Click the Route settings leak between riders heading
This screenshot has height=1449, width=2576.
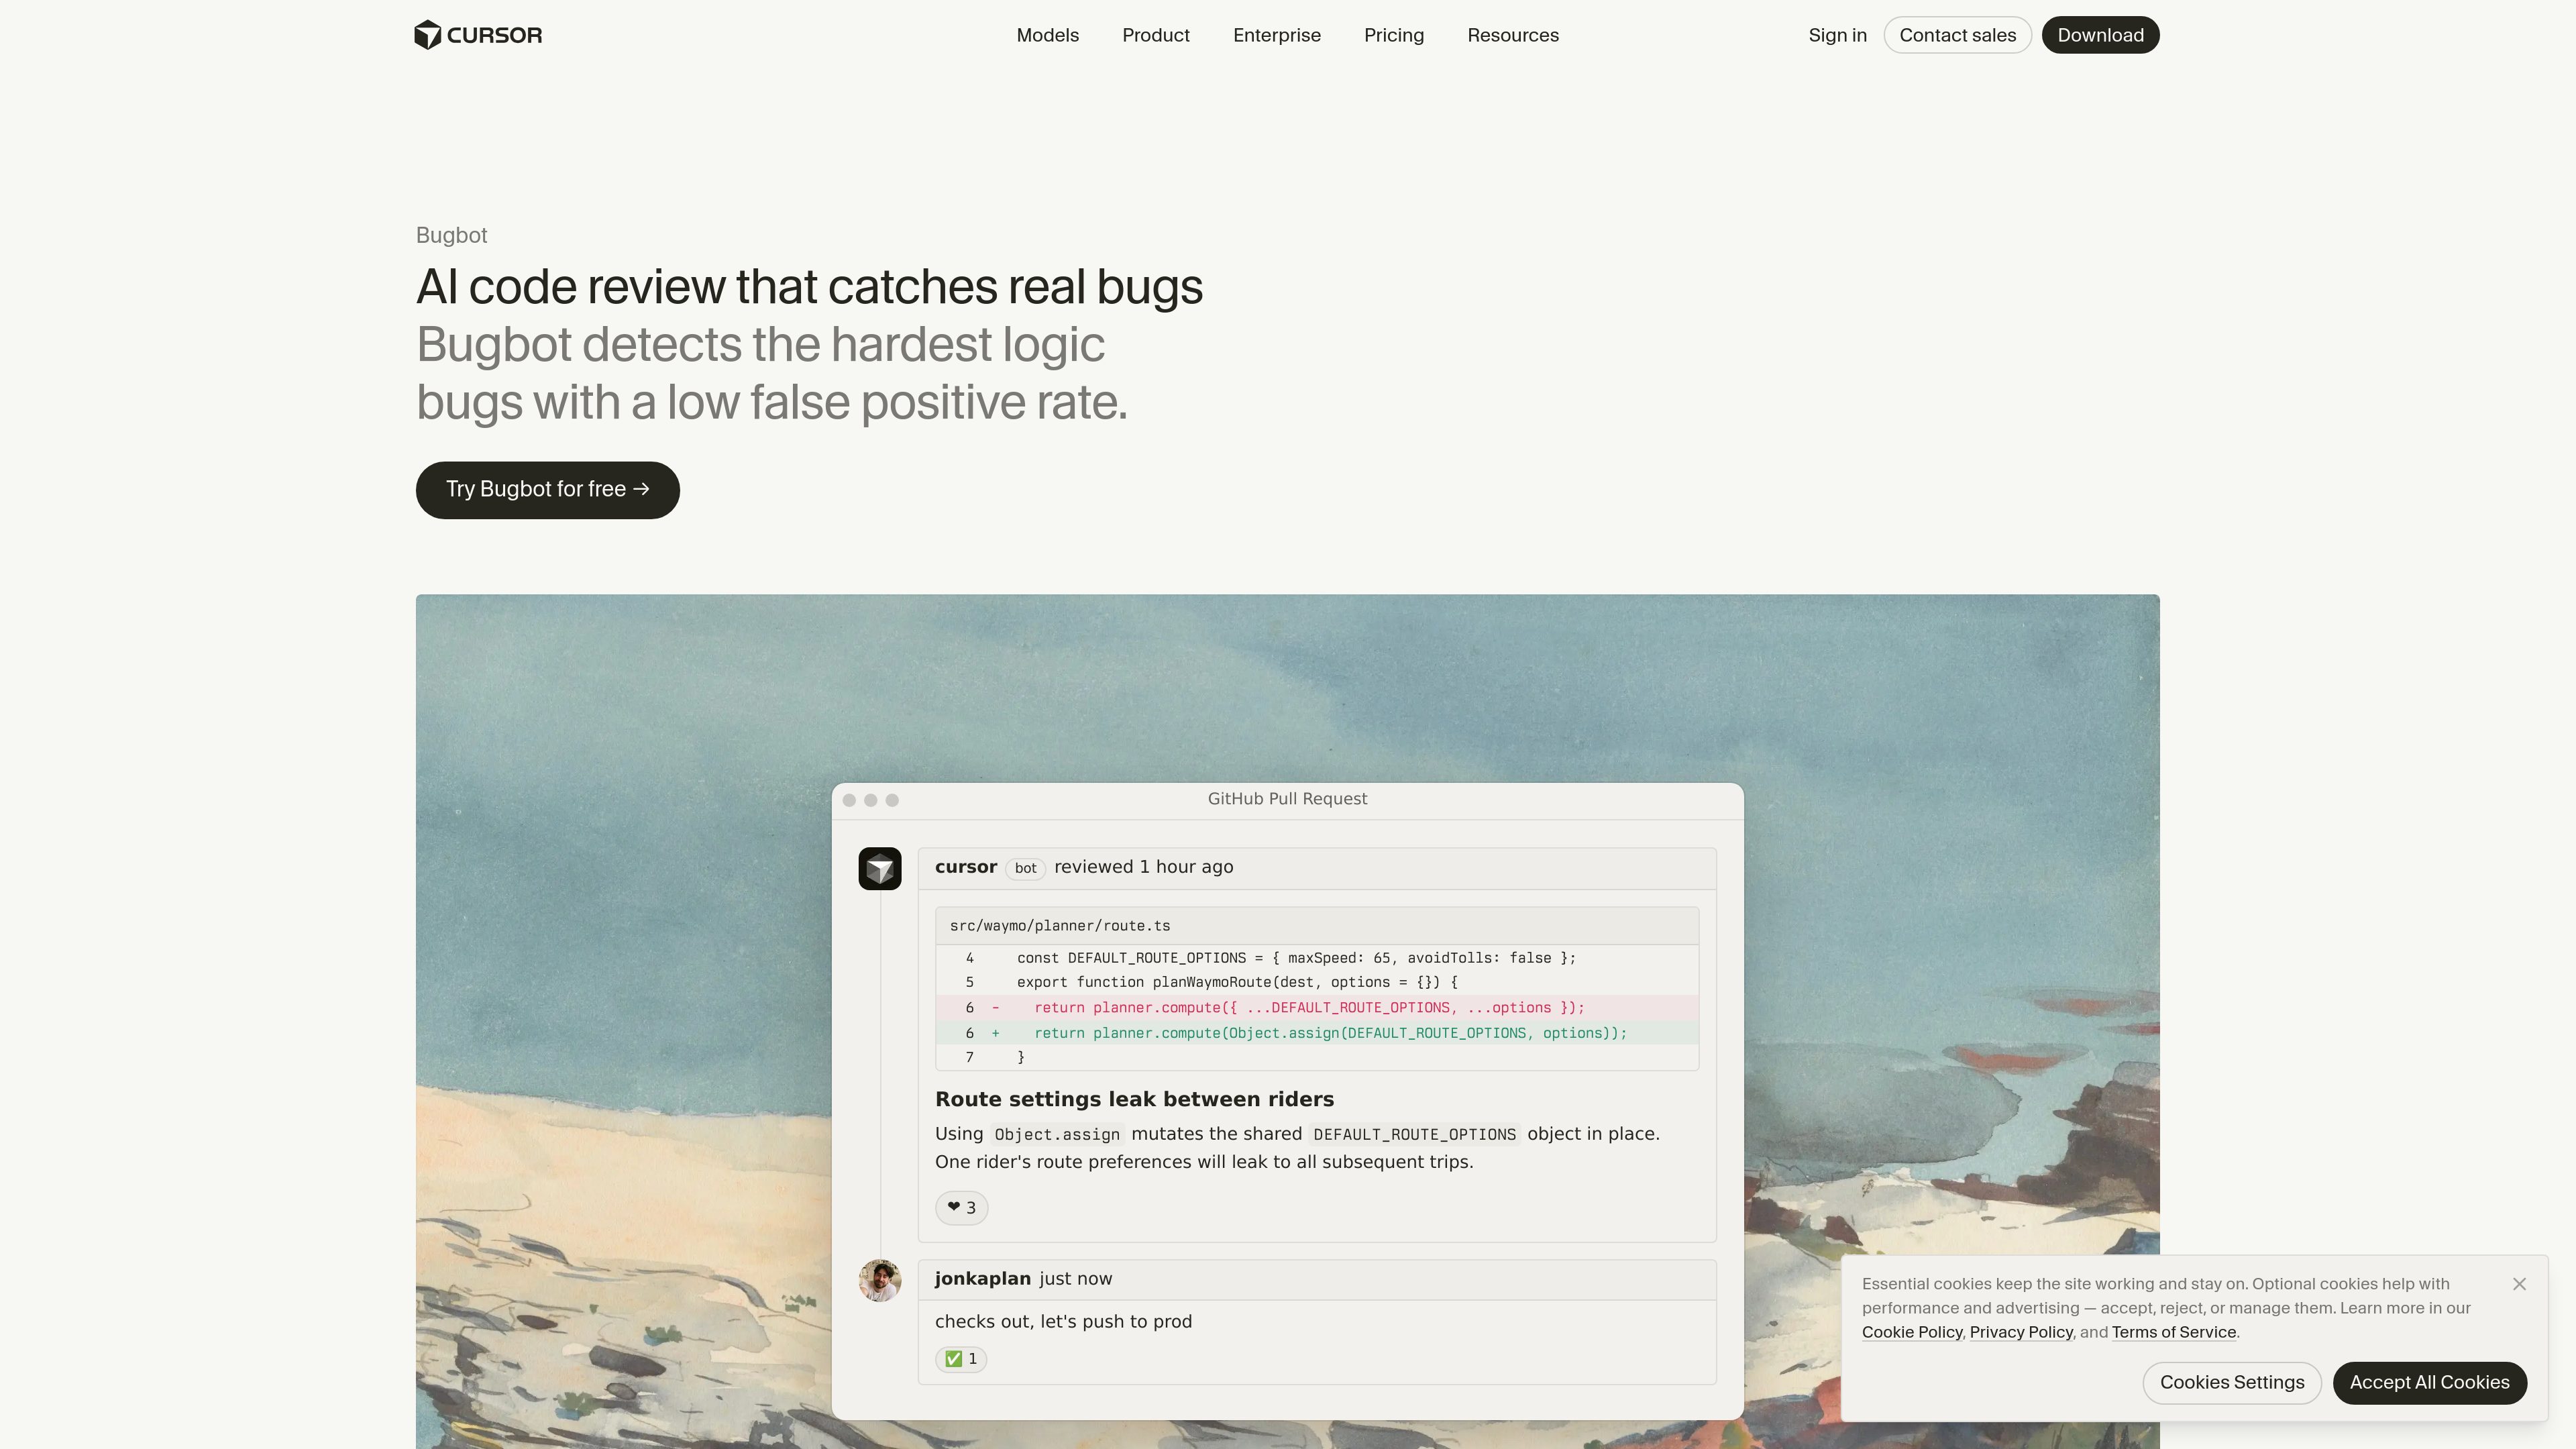point(1134,1099)
